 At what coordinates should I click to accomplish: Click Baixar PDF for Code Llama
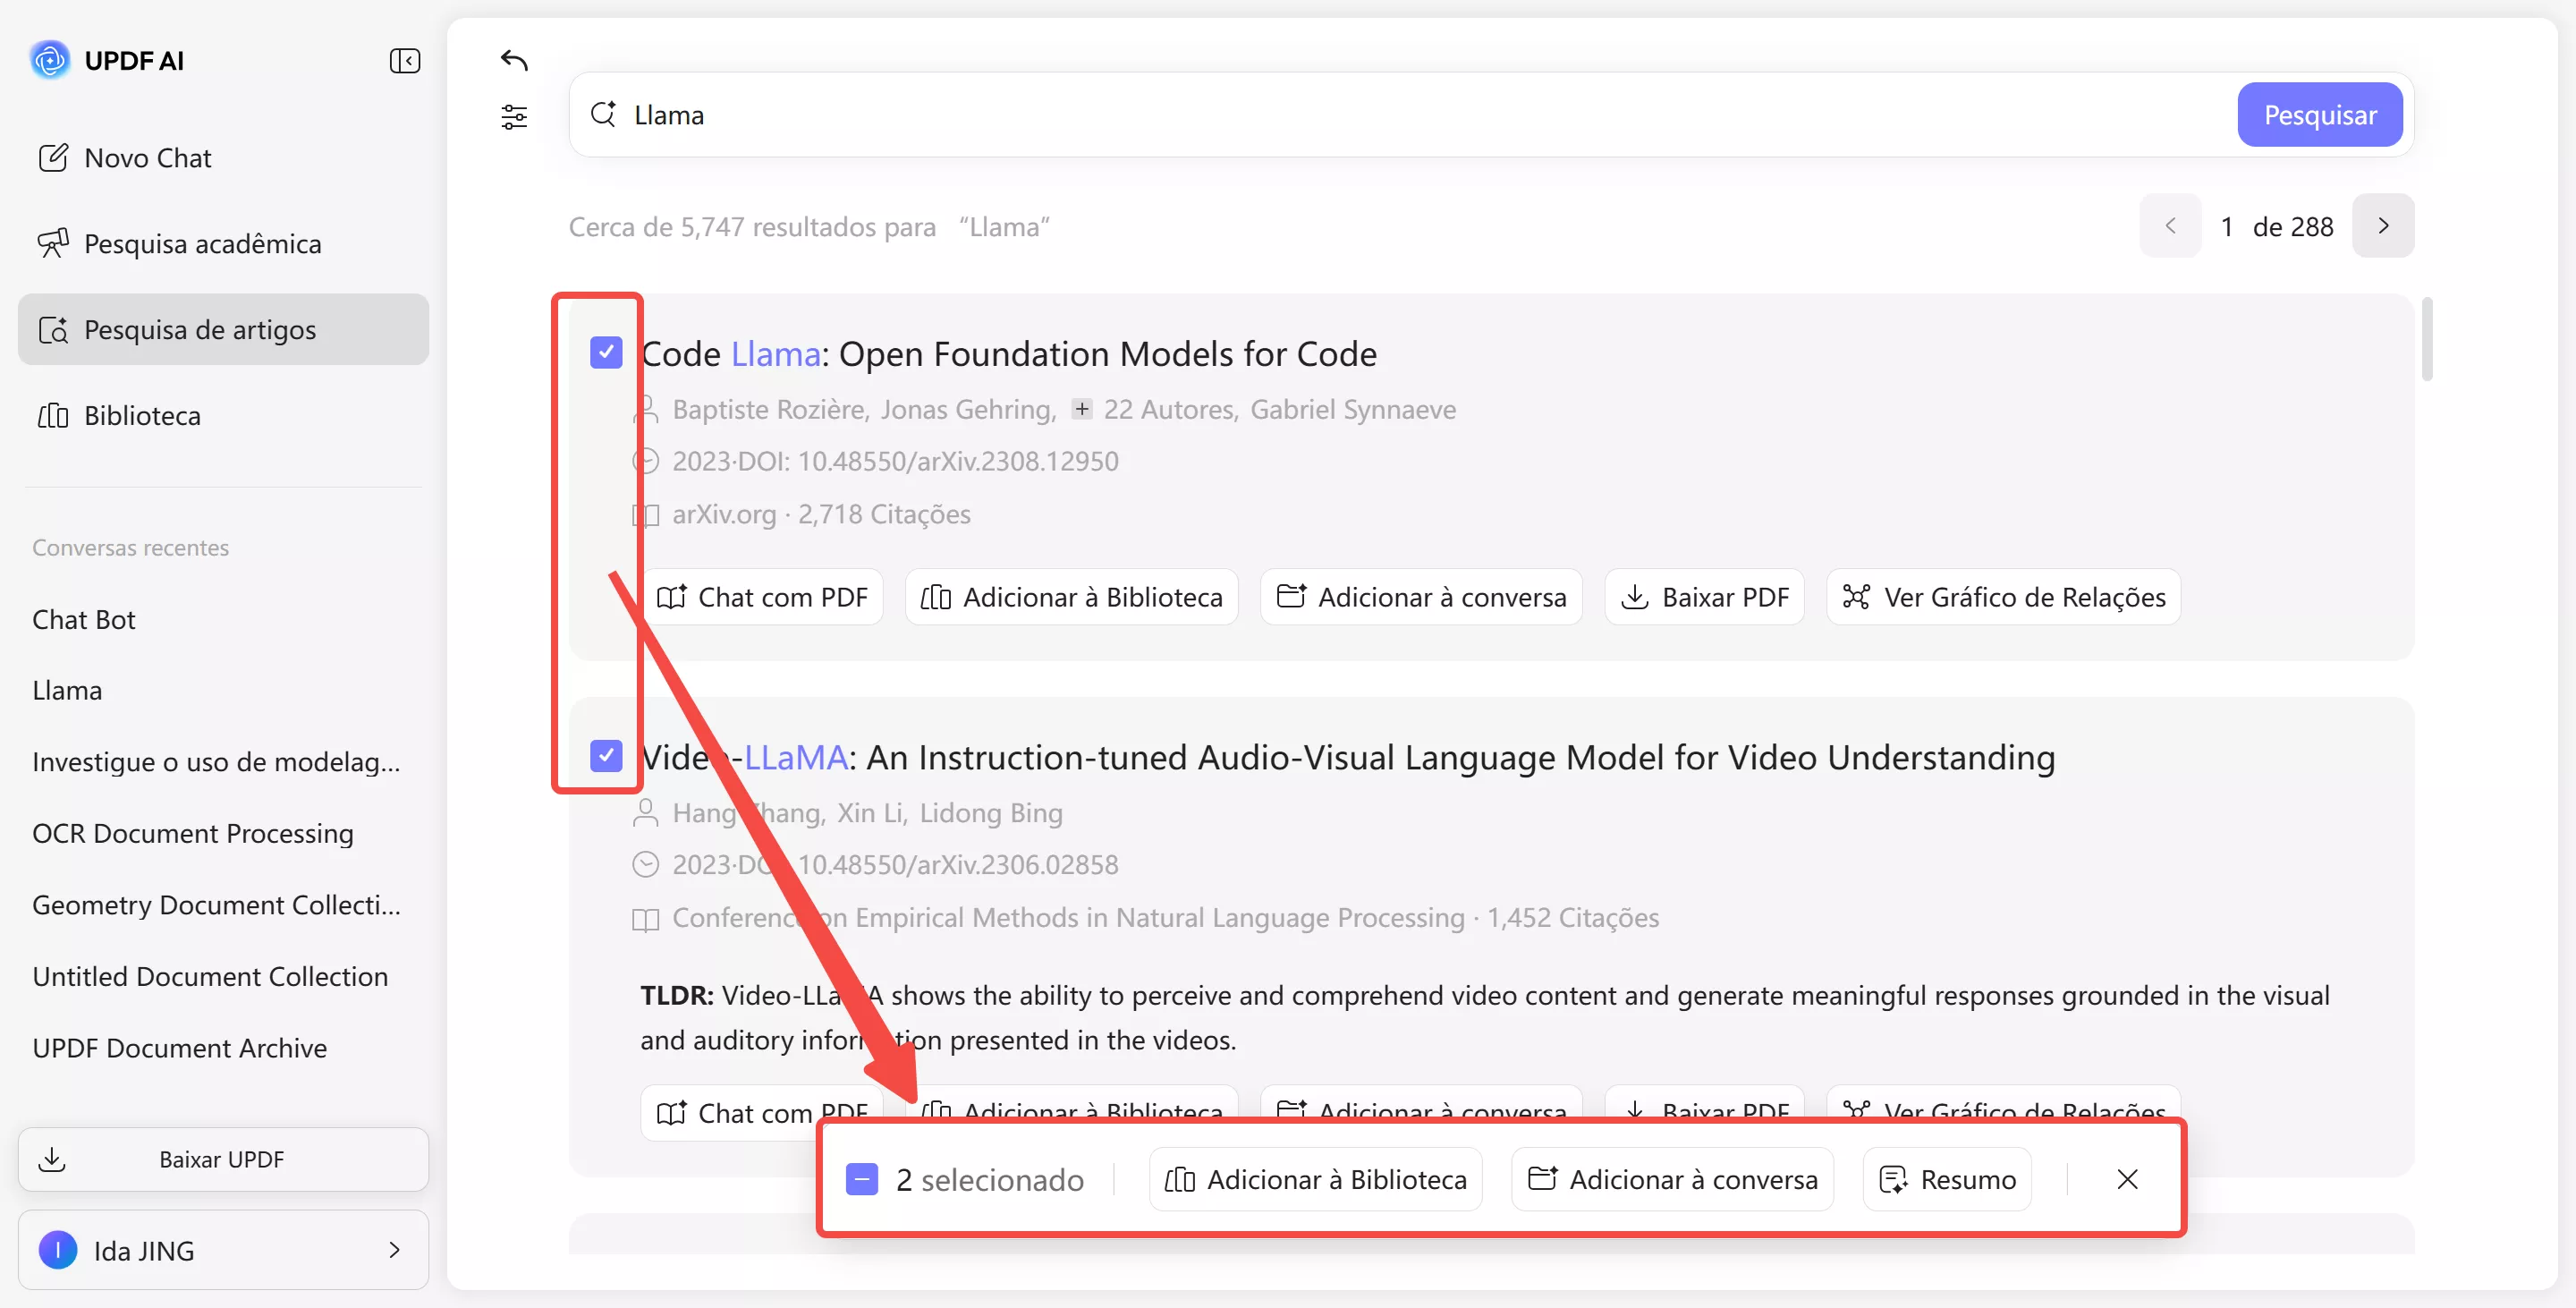pyautogui.click(x=1704, y=597)
